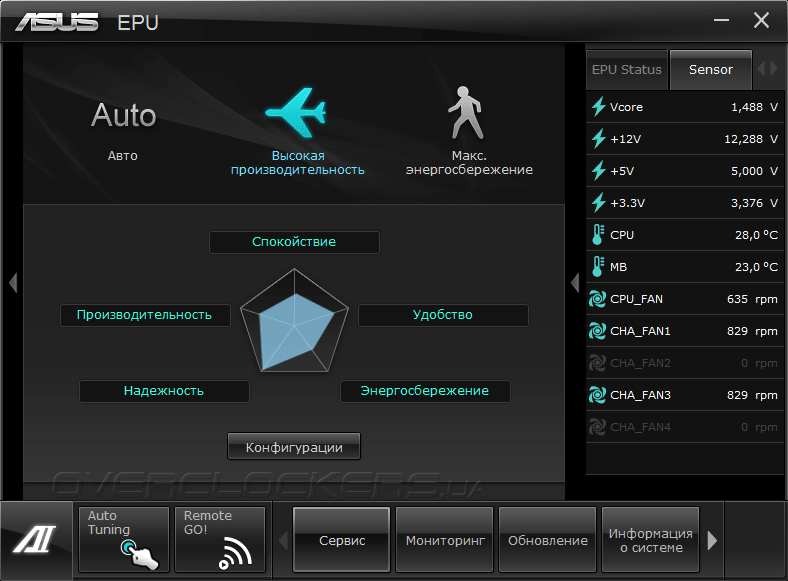Click the CHA_FAN2 label text

640,363
